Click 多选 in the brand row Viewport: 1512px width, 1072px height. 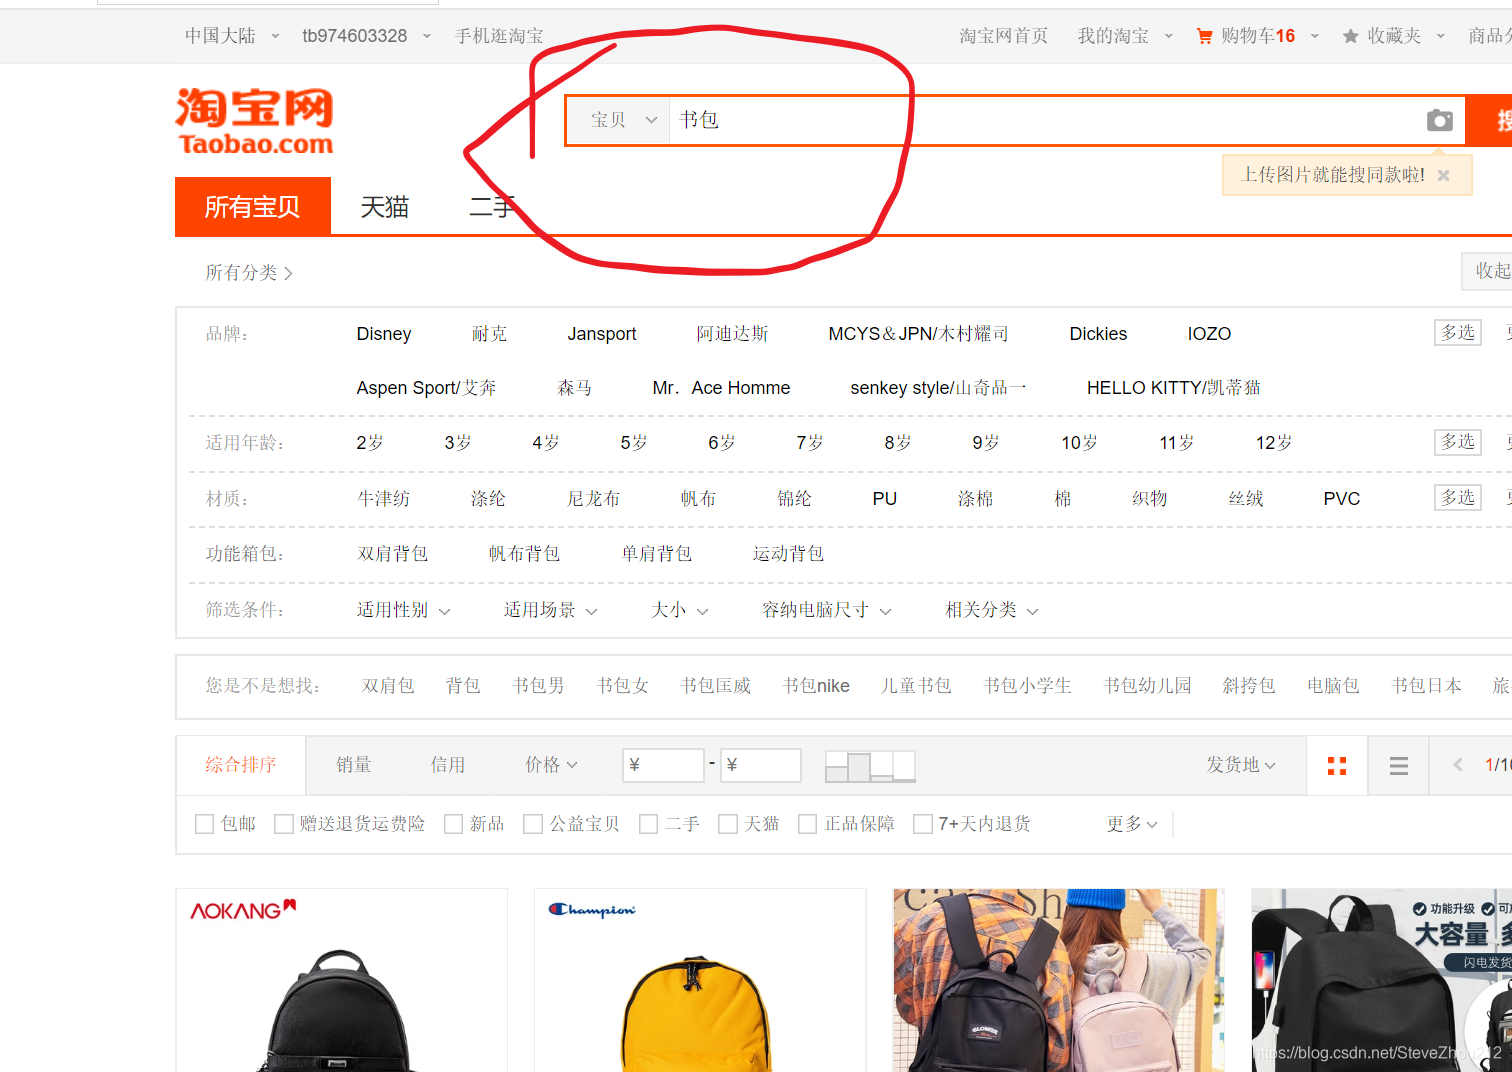pos(1458,333)
